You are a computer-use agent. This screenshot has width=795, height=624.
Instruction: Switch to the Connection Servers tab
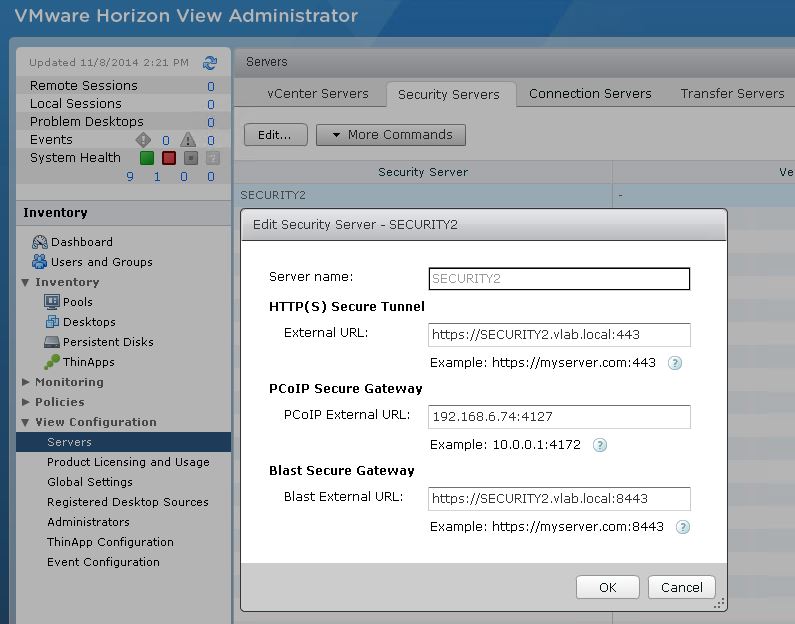pyautogui.click(x=590, y=94)
